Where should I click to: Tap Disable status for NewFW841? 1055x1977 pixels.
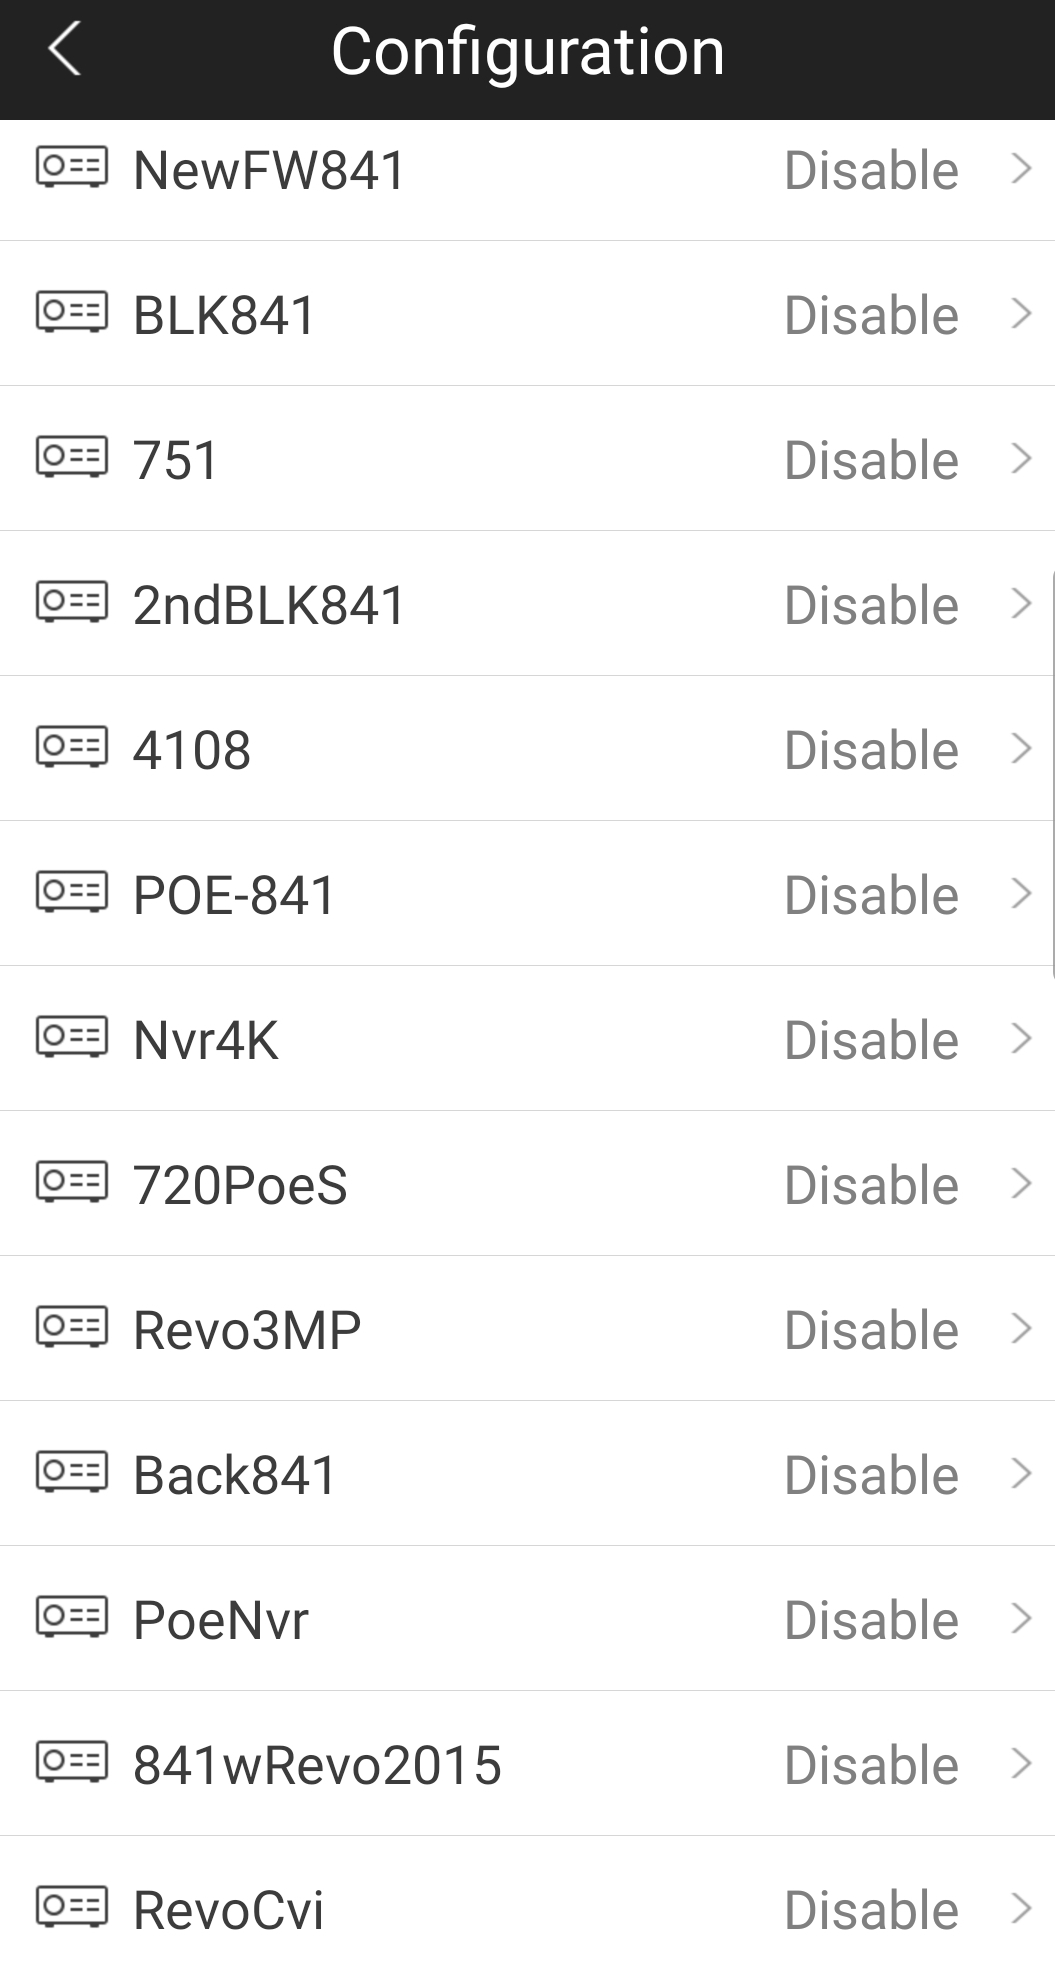tap(871, 170)
